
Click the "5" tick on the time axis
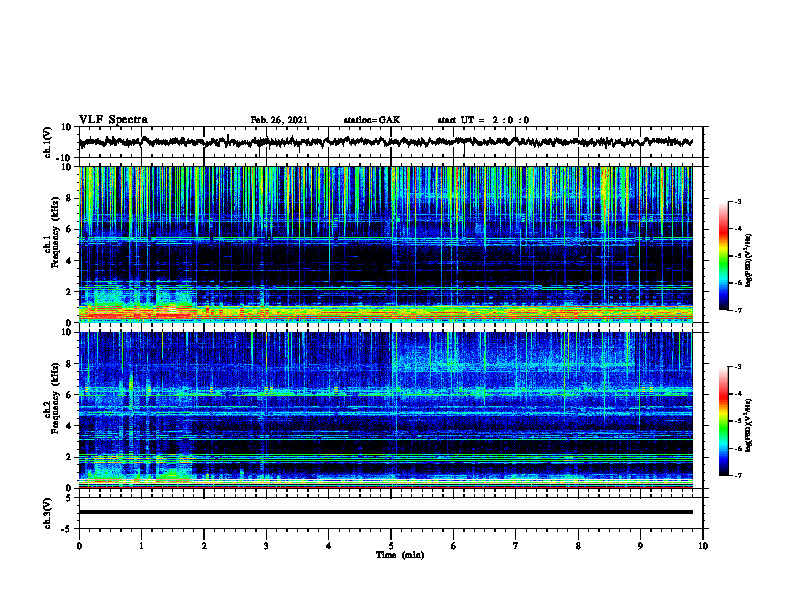391,546
